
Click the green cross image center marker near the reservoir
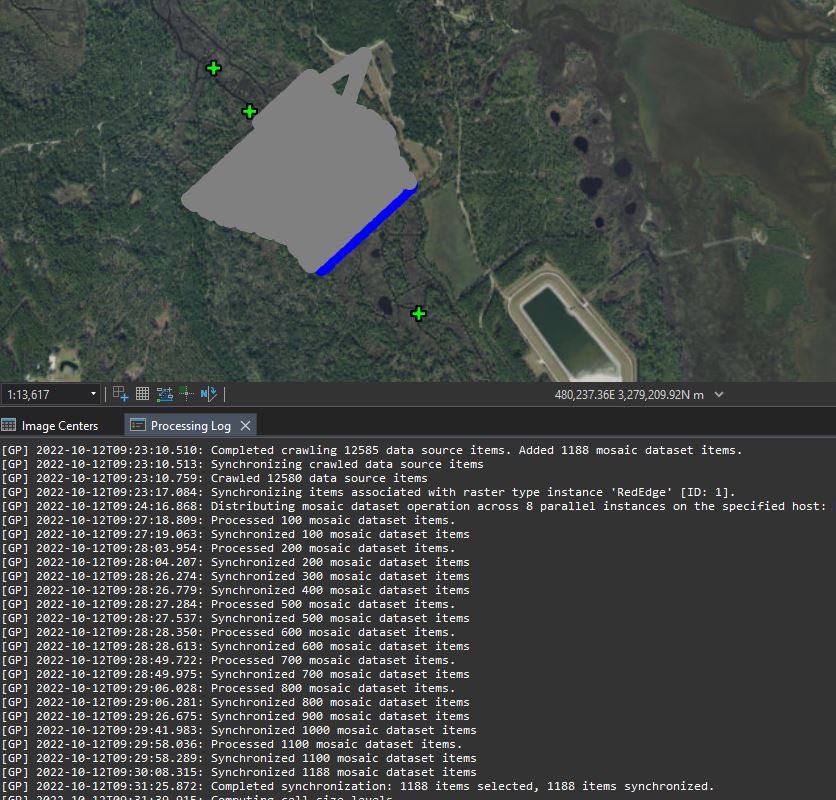[x=418, y=313]
